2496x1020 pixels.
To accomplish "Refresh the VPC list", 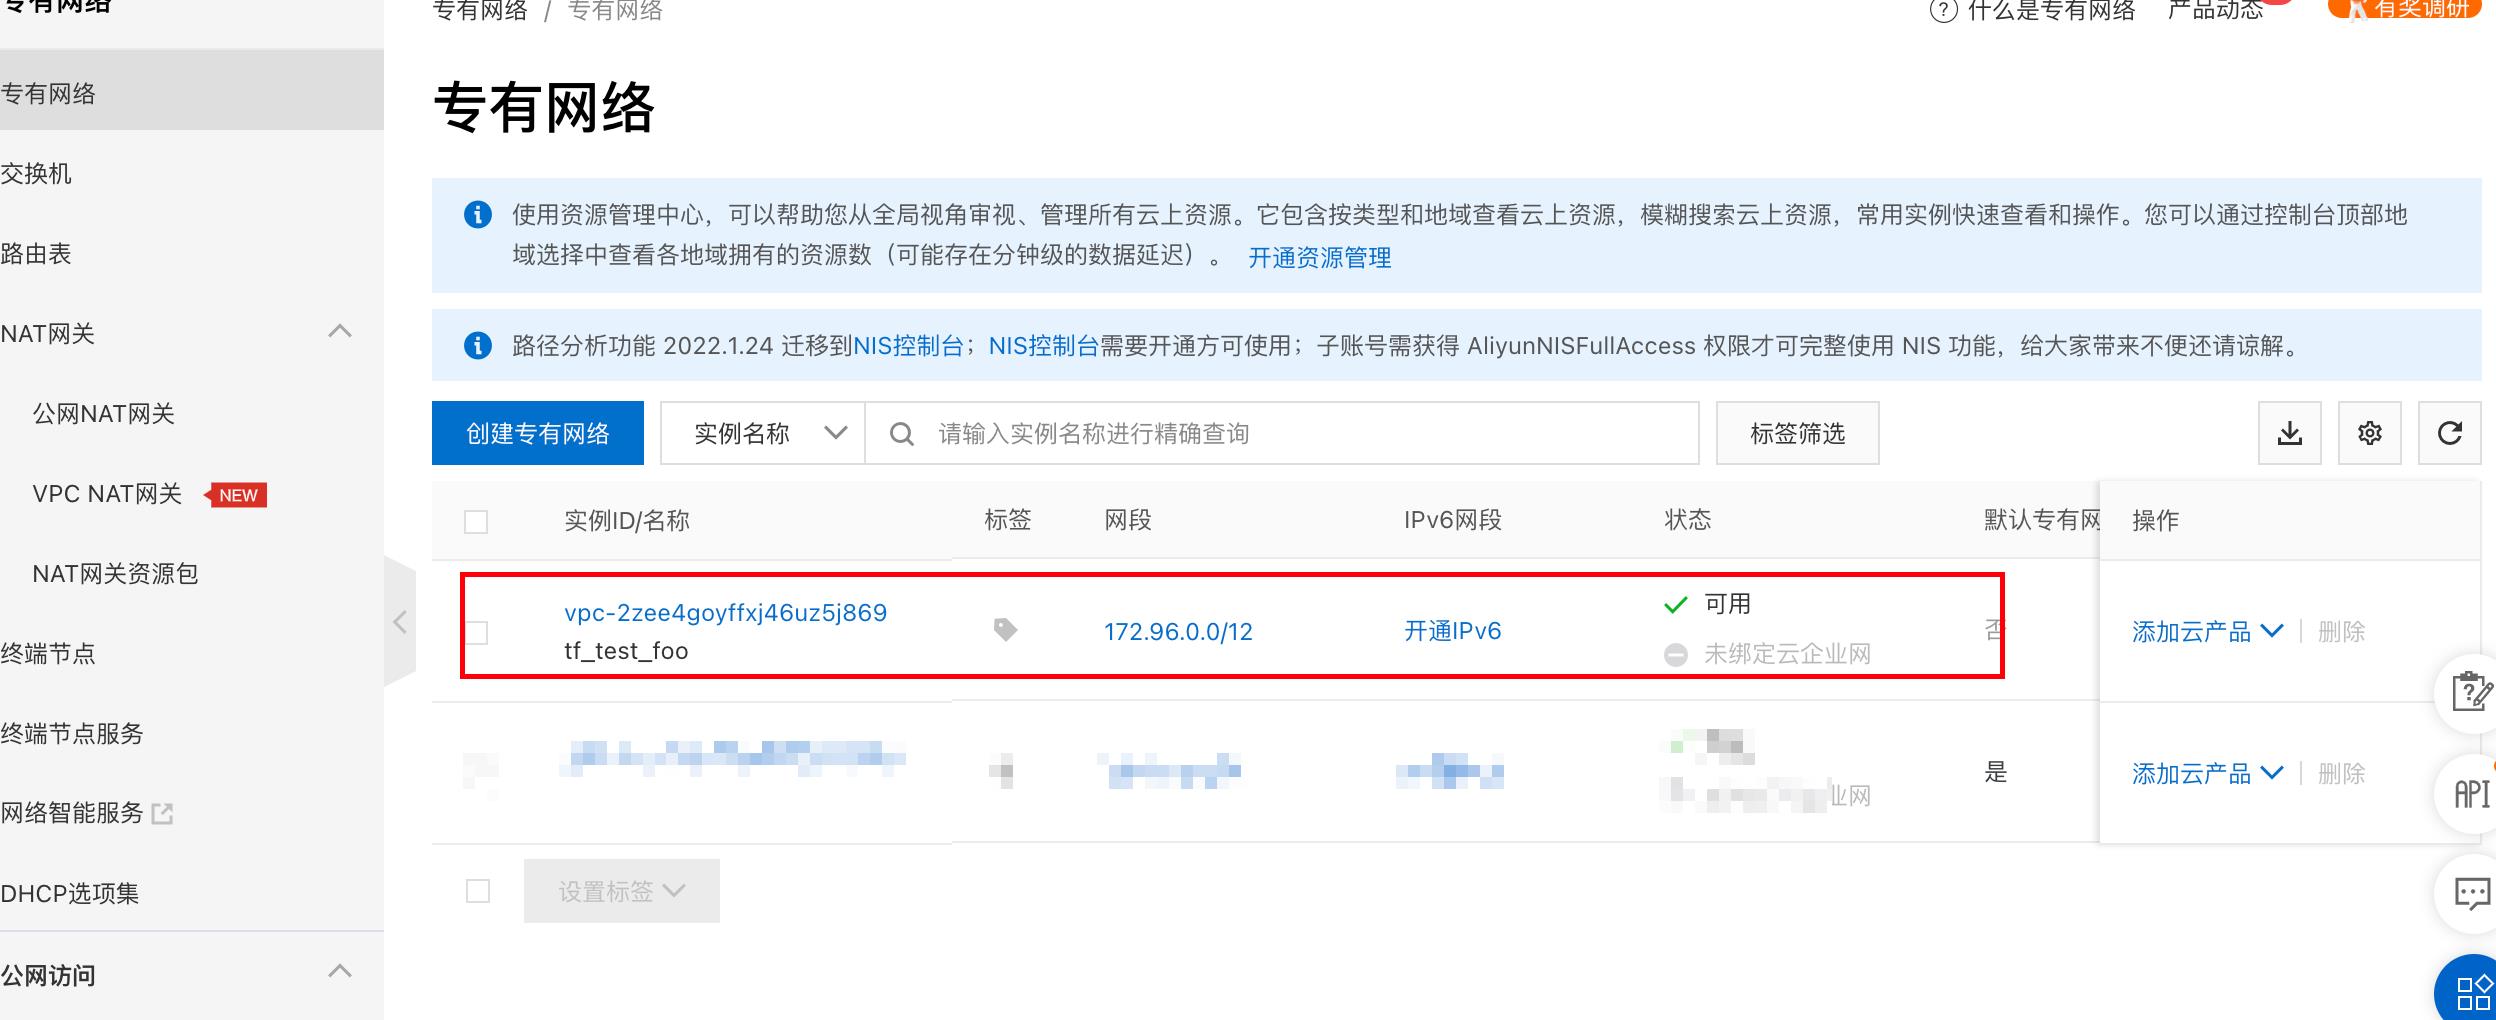I will tap(2449, 433).
